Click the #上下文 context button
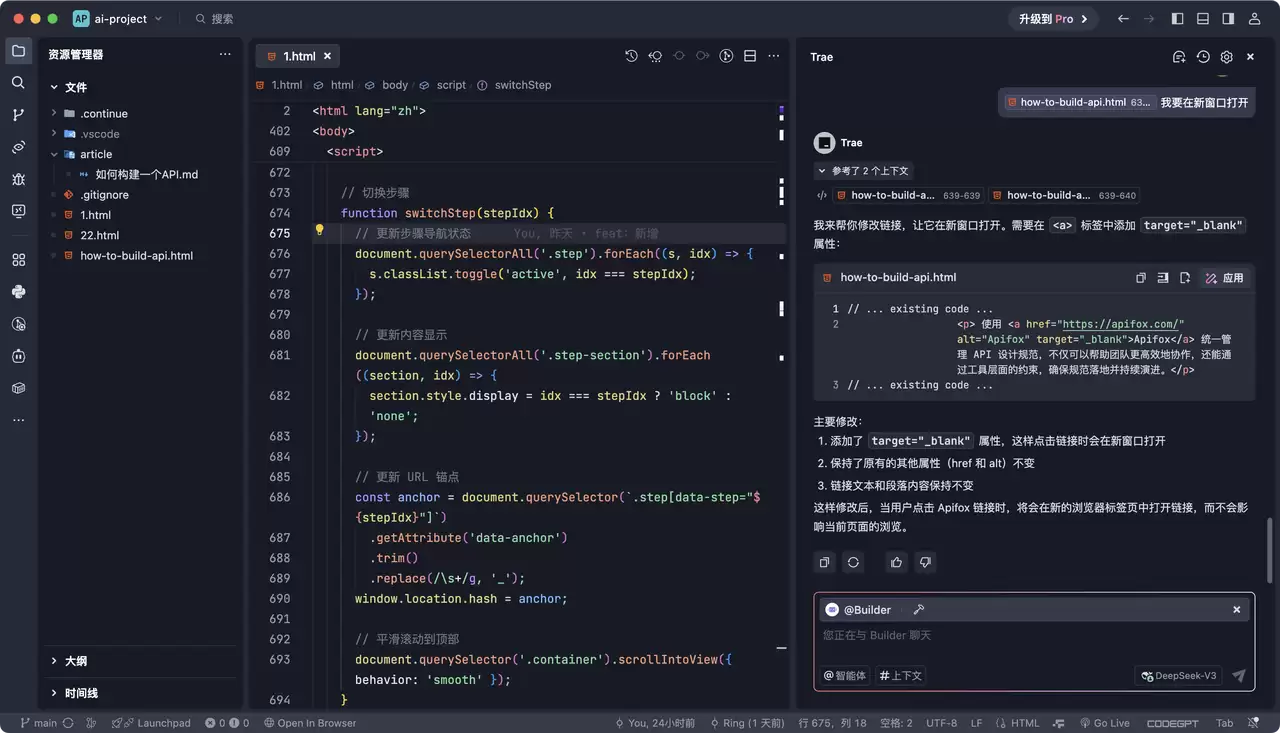 point(901,676)
